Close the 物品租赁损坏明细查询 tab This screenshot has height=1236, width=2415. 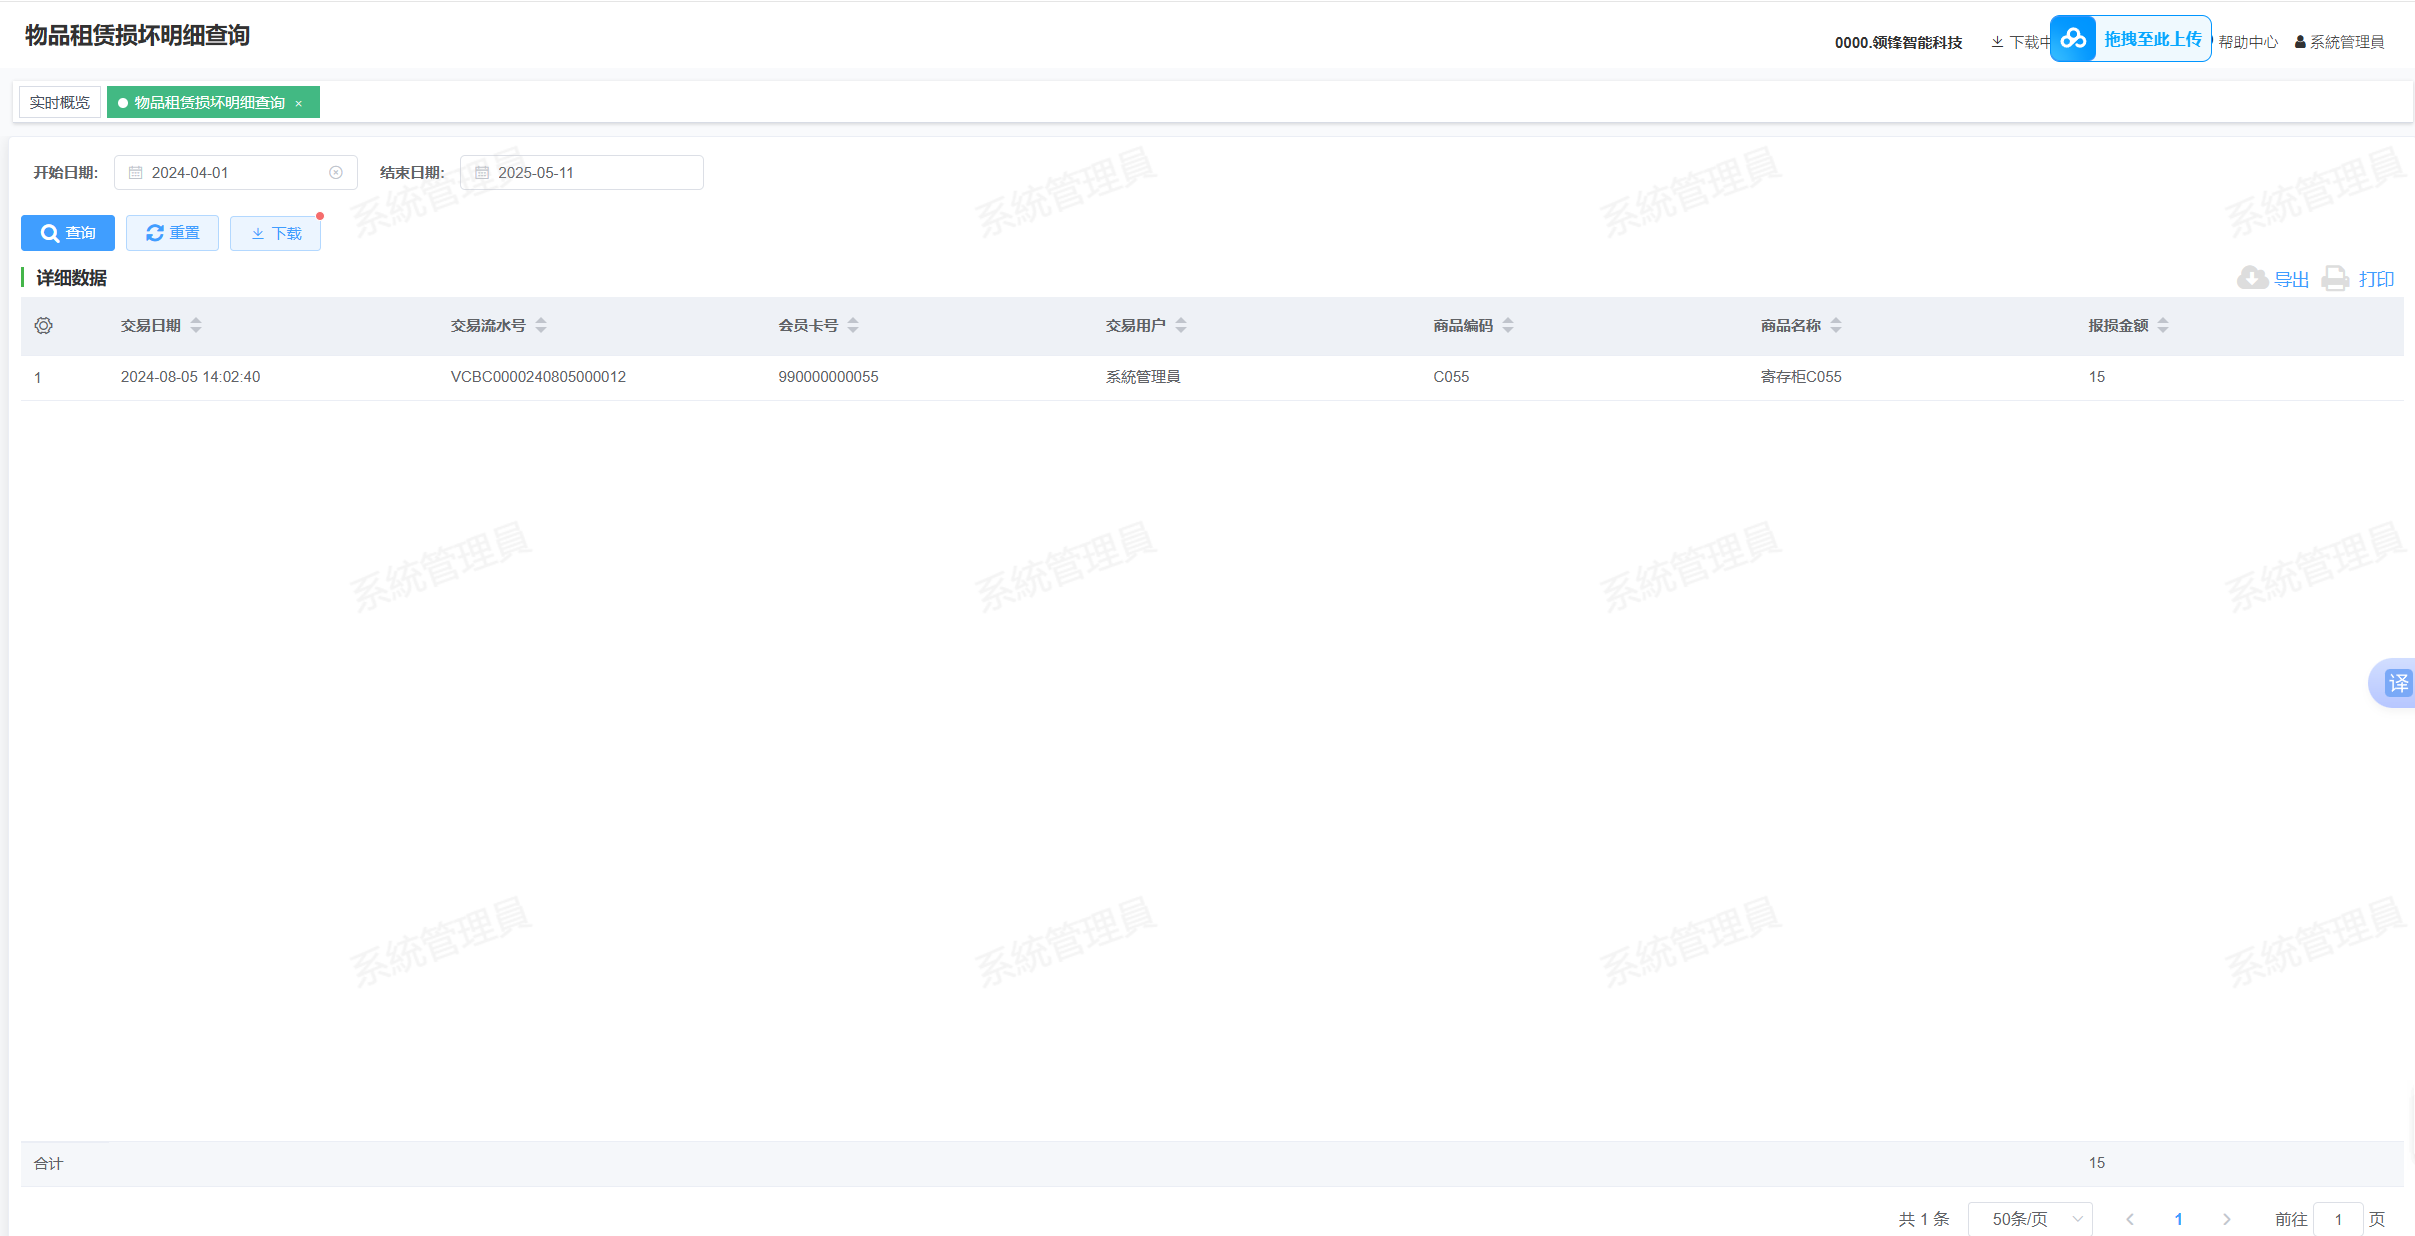pos(298,103)
